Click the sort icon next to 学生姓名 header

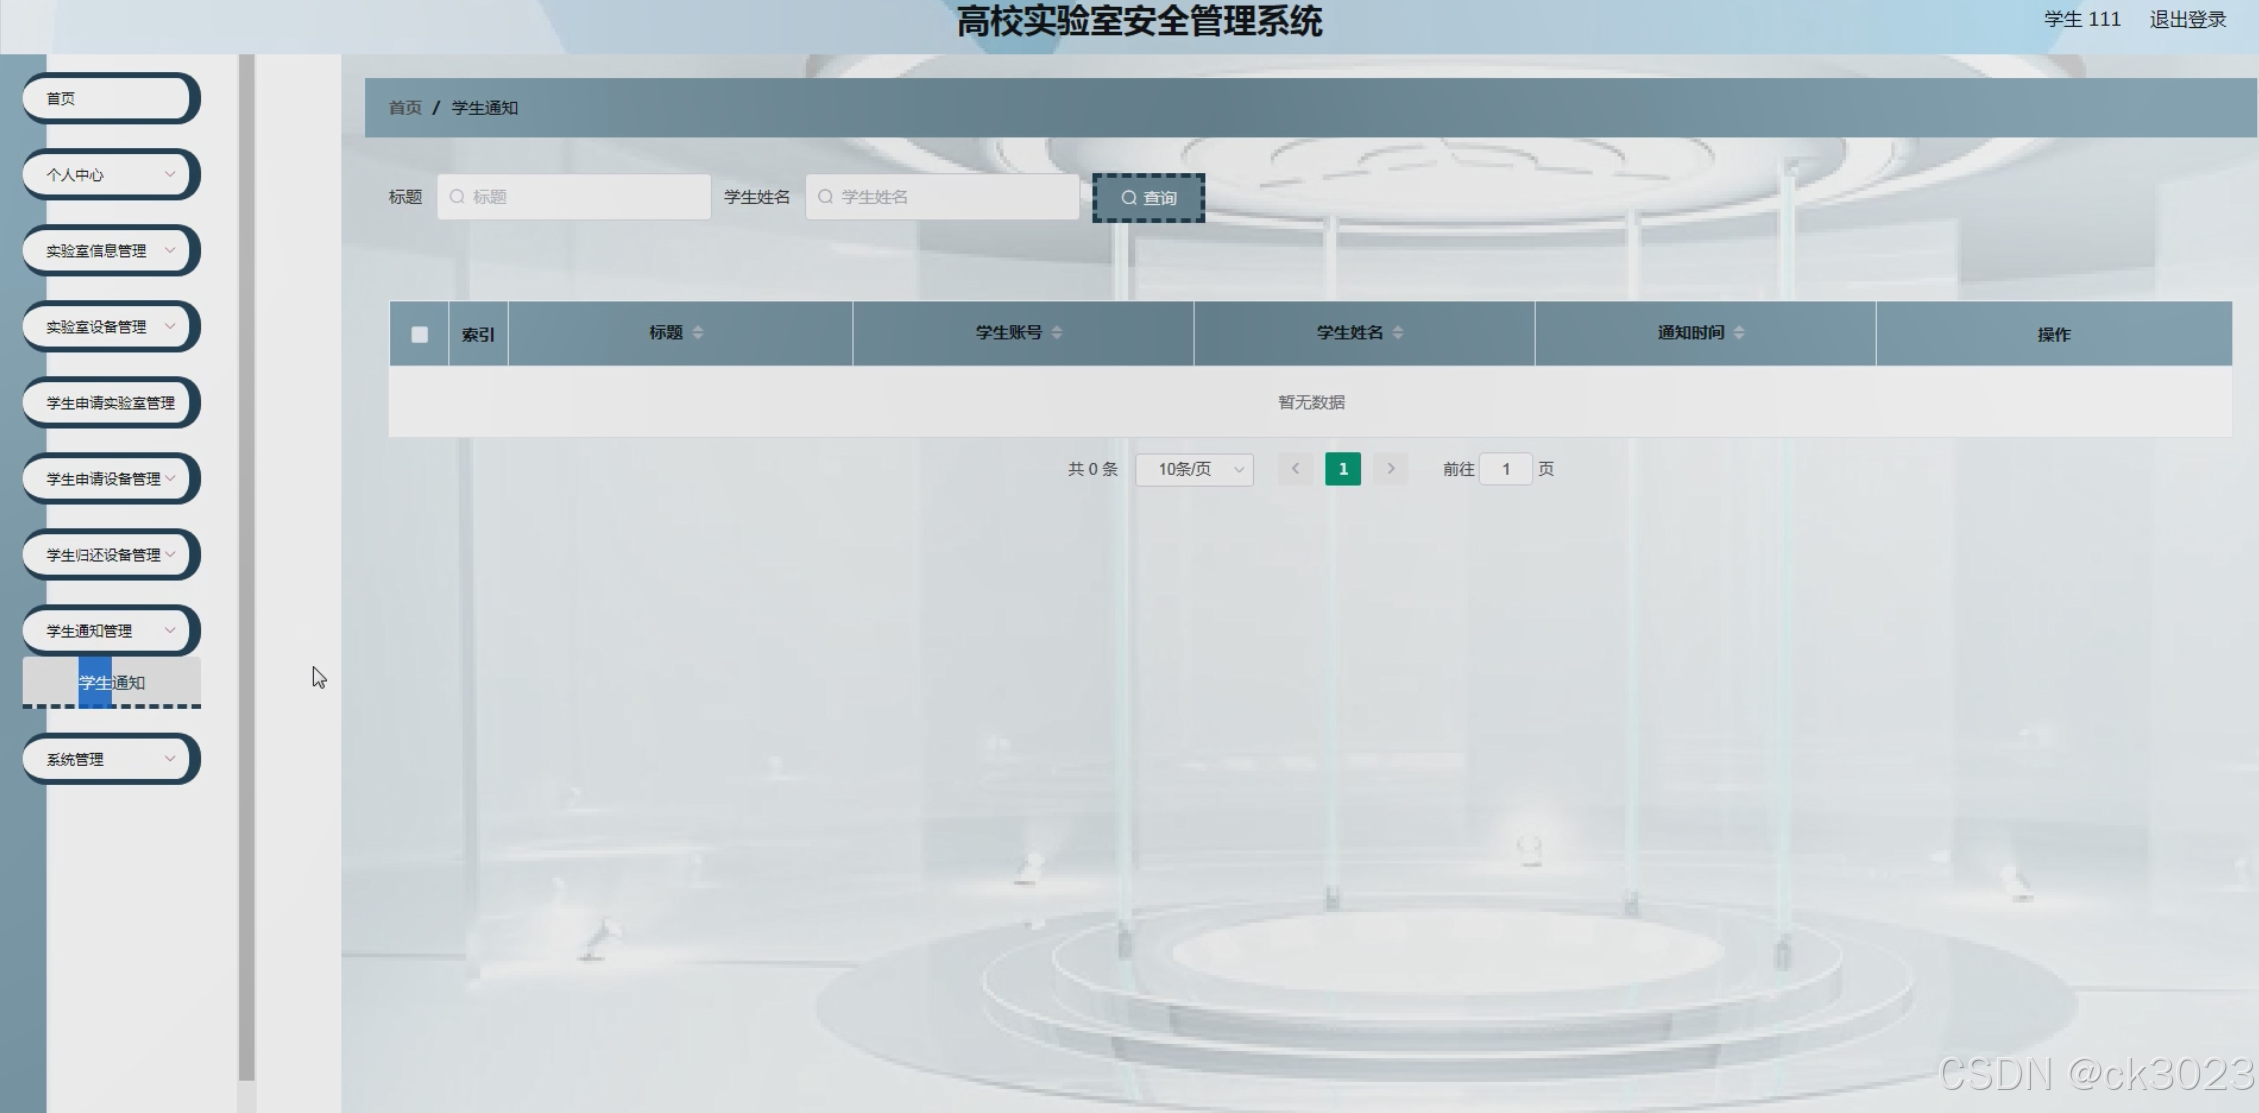[1398, 333]
